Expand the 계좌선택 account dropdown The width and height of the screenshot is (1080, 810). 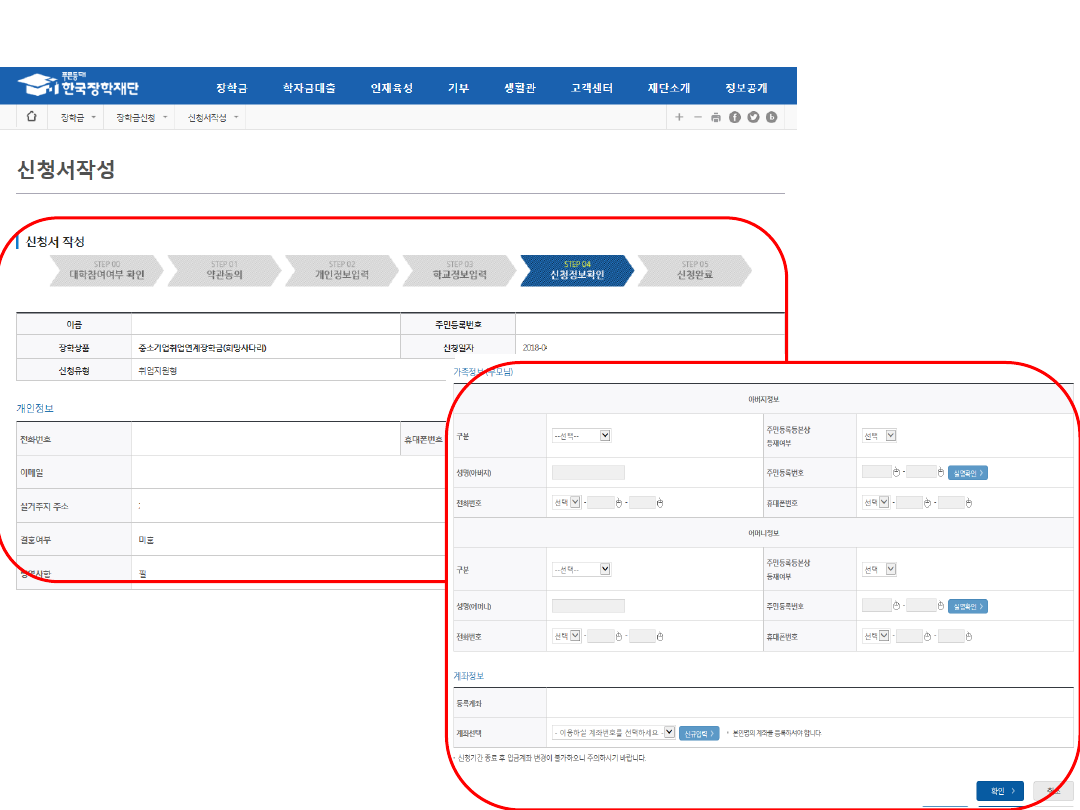(x=614, y=733)
